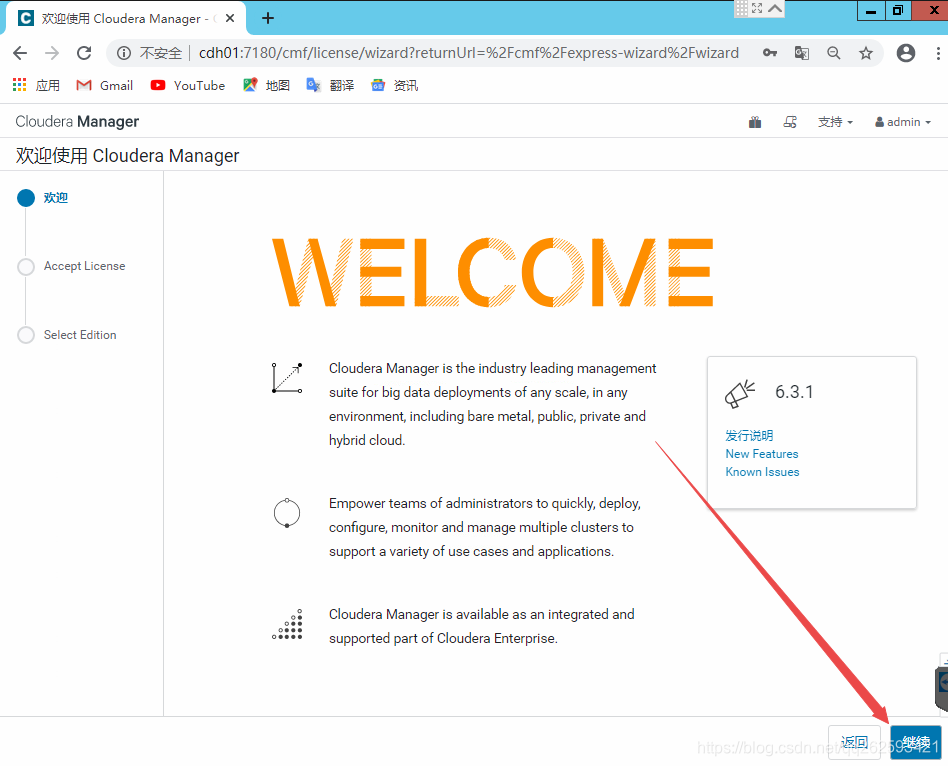Open the Chrome profile avatar icon

click(906, 53)
